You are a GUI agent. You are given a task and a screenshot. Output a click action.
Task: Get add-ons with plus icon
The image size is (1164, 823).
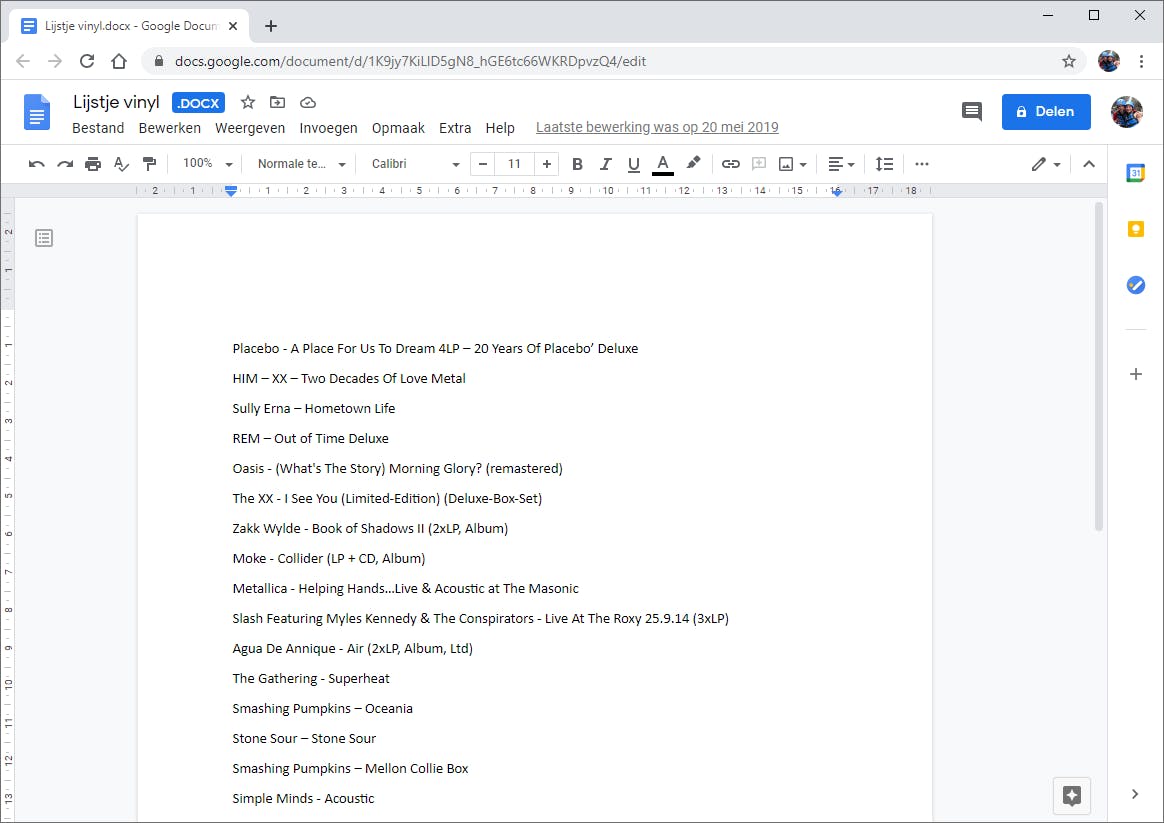point(1135,374)
